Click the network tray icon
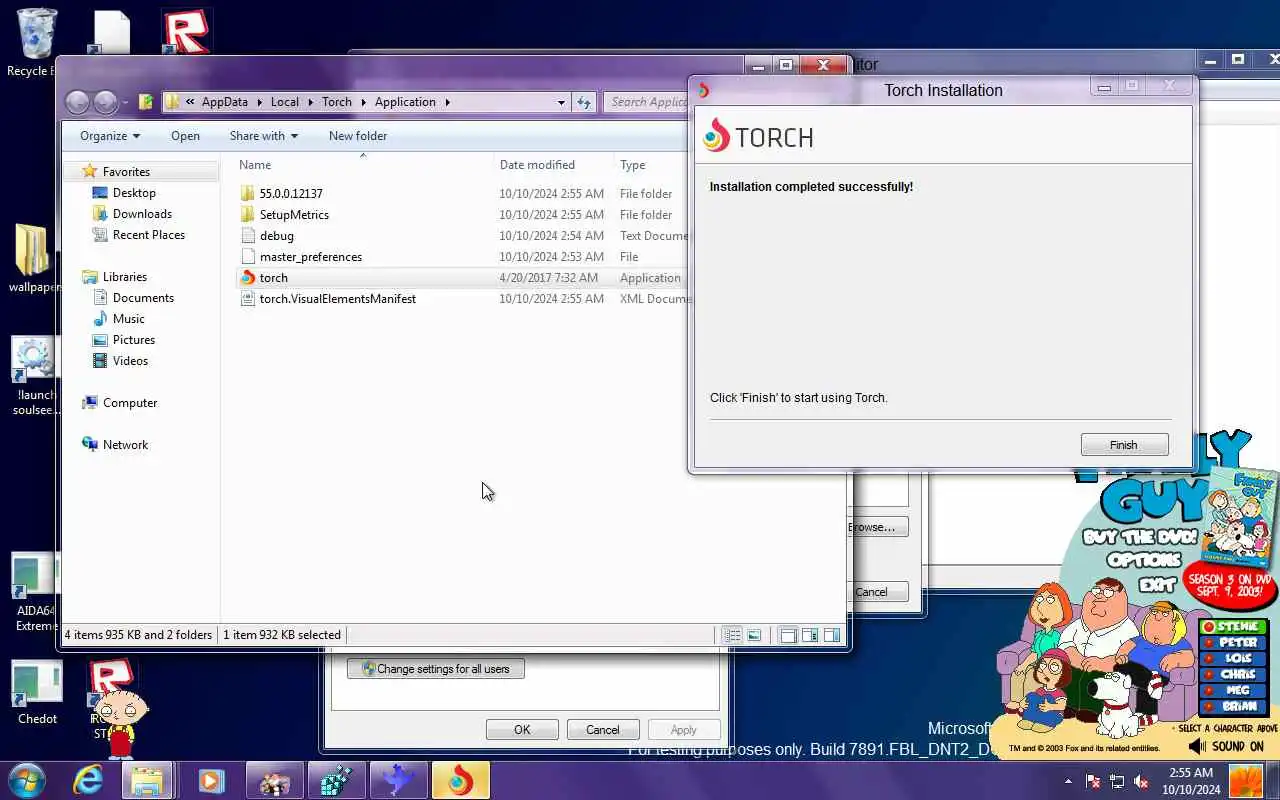The height and width of the screenshot is (800, 1280). [x=1117, y=781]
